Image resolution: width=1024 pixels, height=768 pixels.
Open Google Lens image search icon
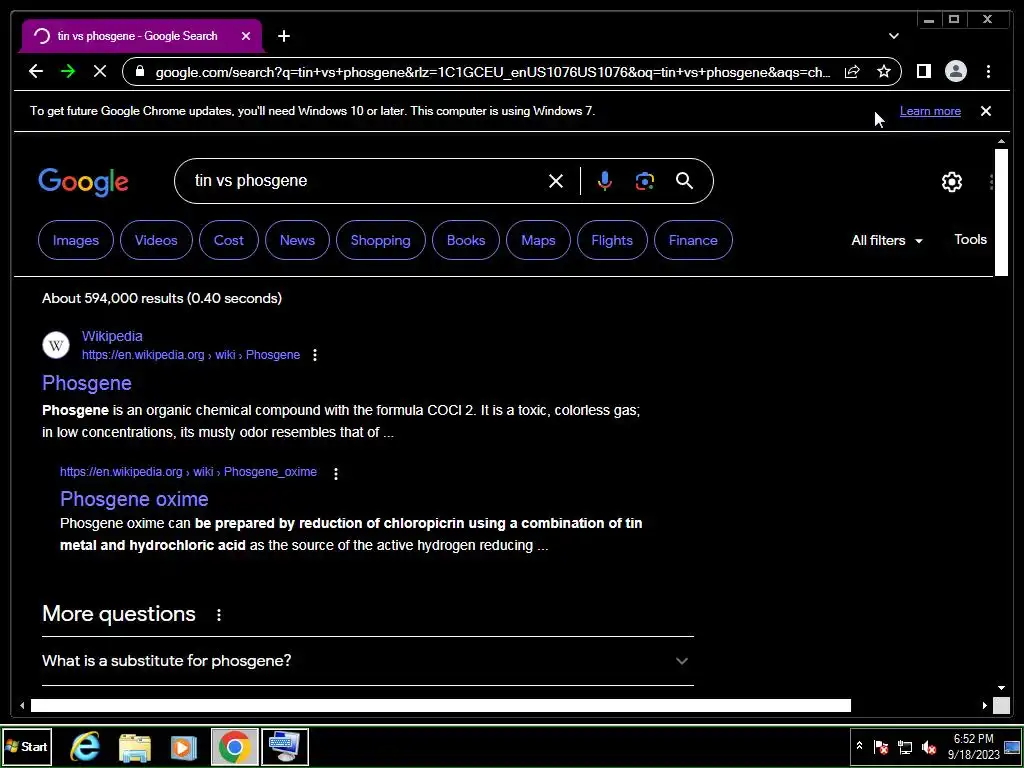pyautogui.click(x=645, y=181)
